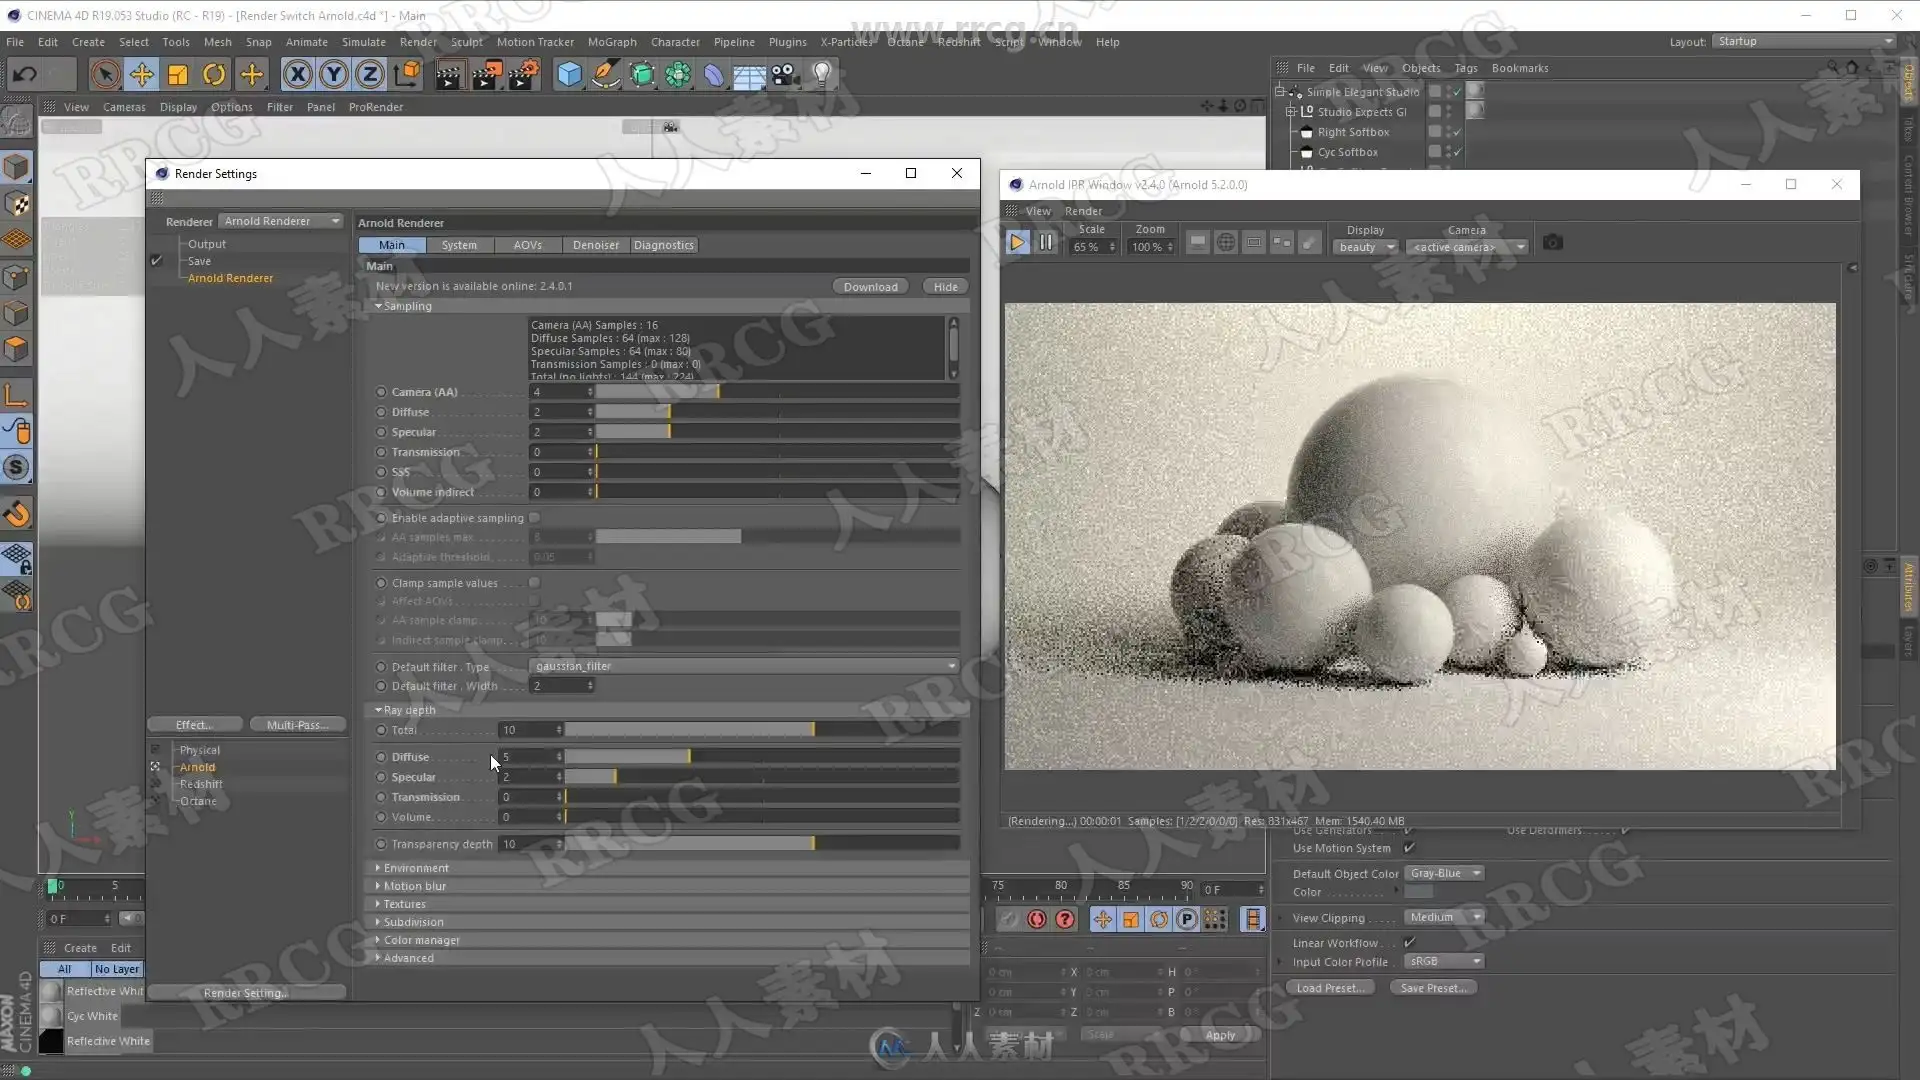Switch to the Diagnostics tab

(x=663, y=245)
